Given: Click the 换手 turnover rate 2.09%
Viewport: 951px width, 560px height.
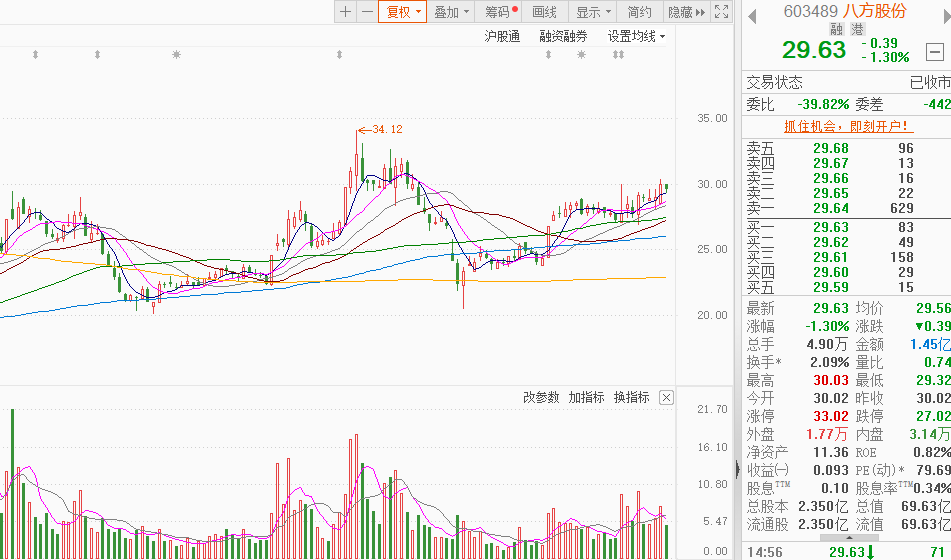Looking at the screenshot, I should 830,362.
